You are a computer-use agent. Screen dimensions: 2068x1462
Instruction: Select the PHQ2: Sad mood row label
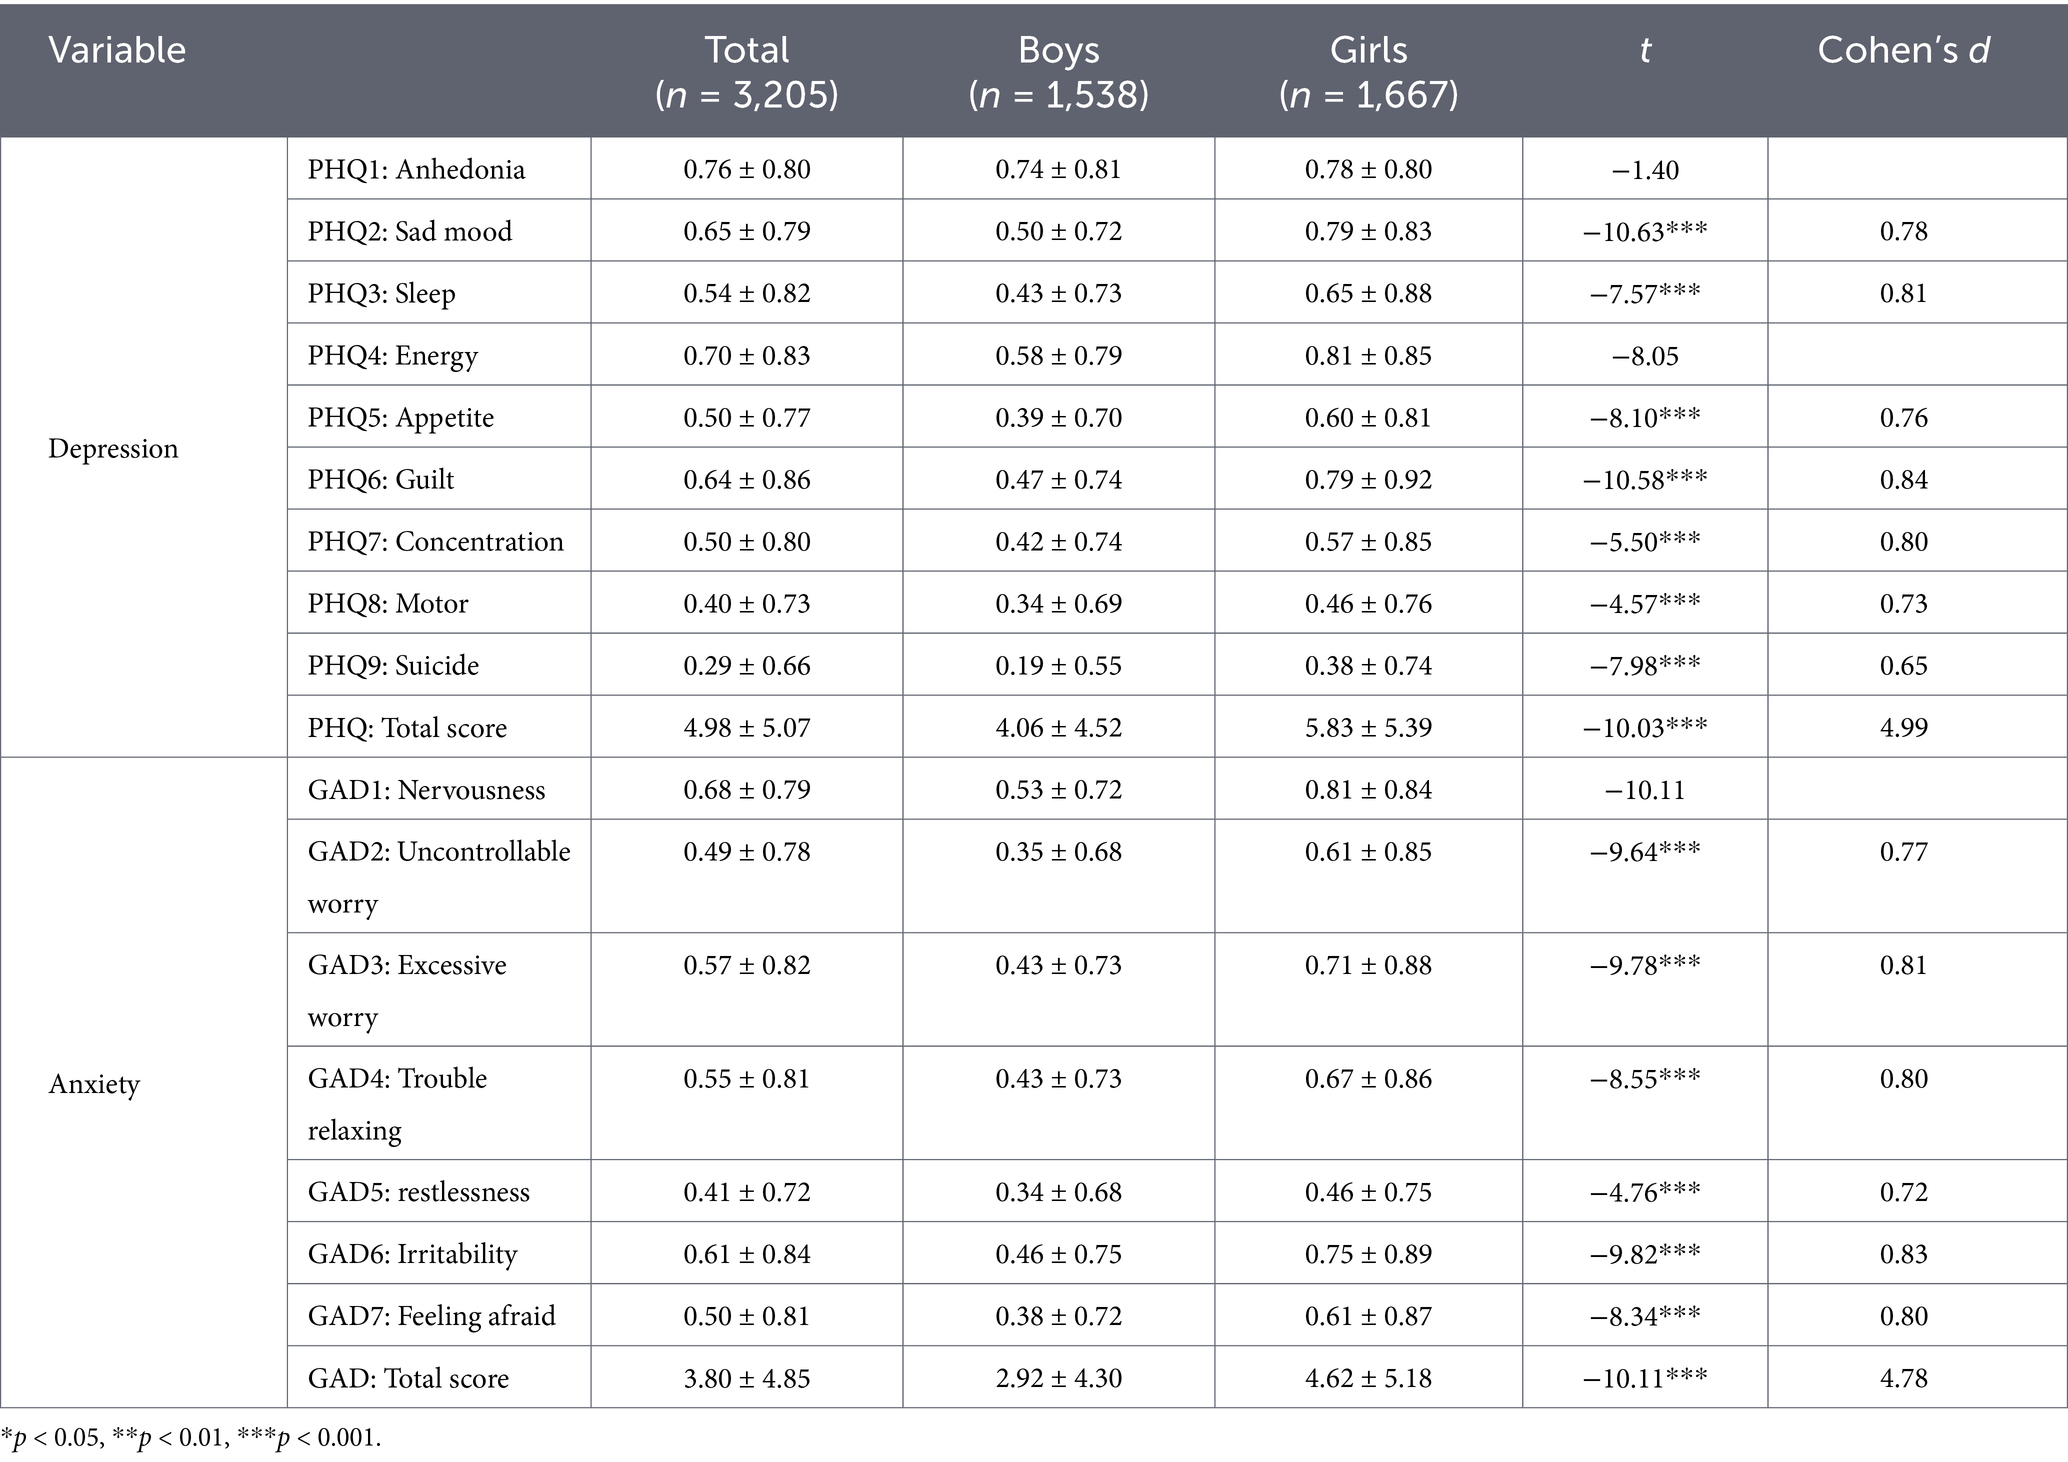coord(410,231)
